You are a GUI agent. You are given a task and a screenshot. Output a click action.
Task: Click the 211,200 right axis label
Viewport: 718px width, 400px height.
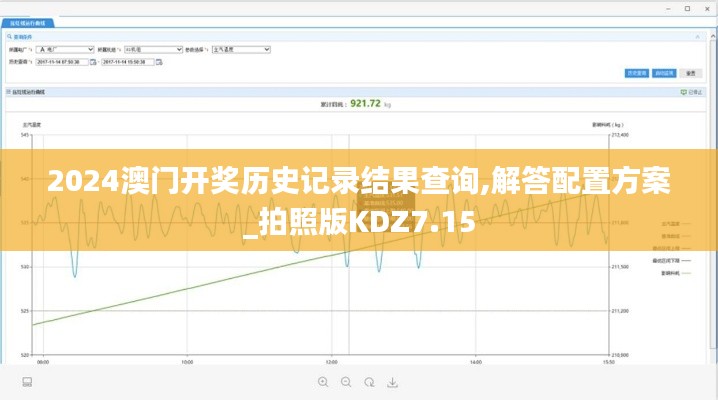pyautogui.click(x=620, y=311)
